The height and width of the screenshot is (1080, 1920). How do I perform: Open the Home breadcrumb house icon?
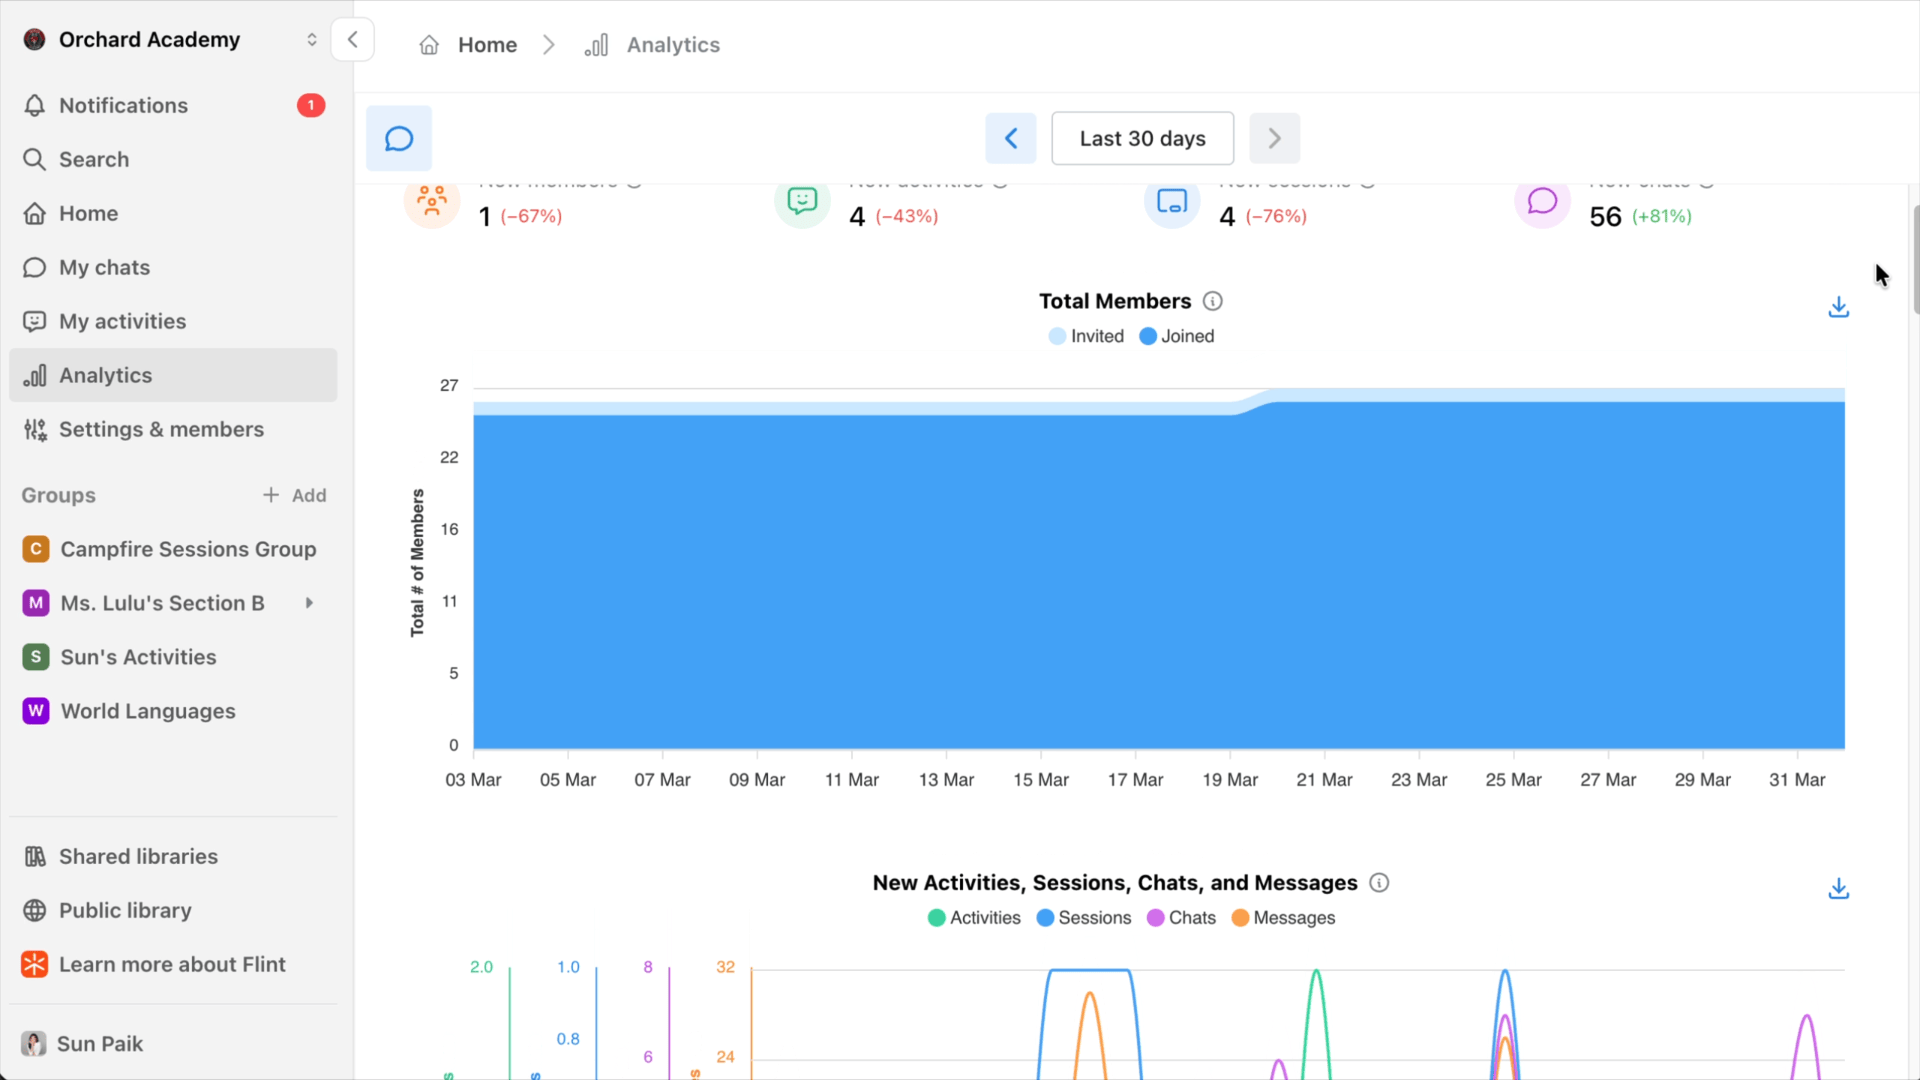pos(429,44)
